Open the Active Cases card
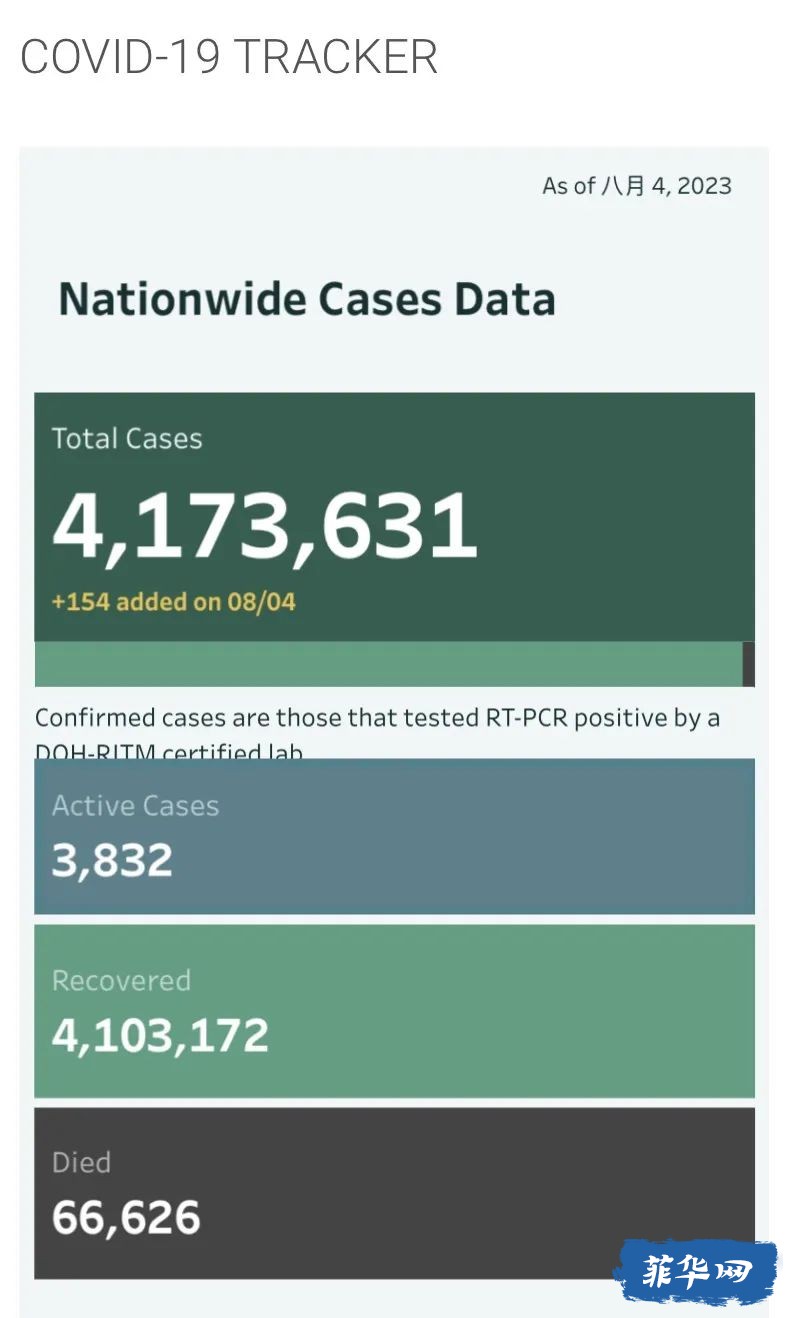 [394, 836]
